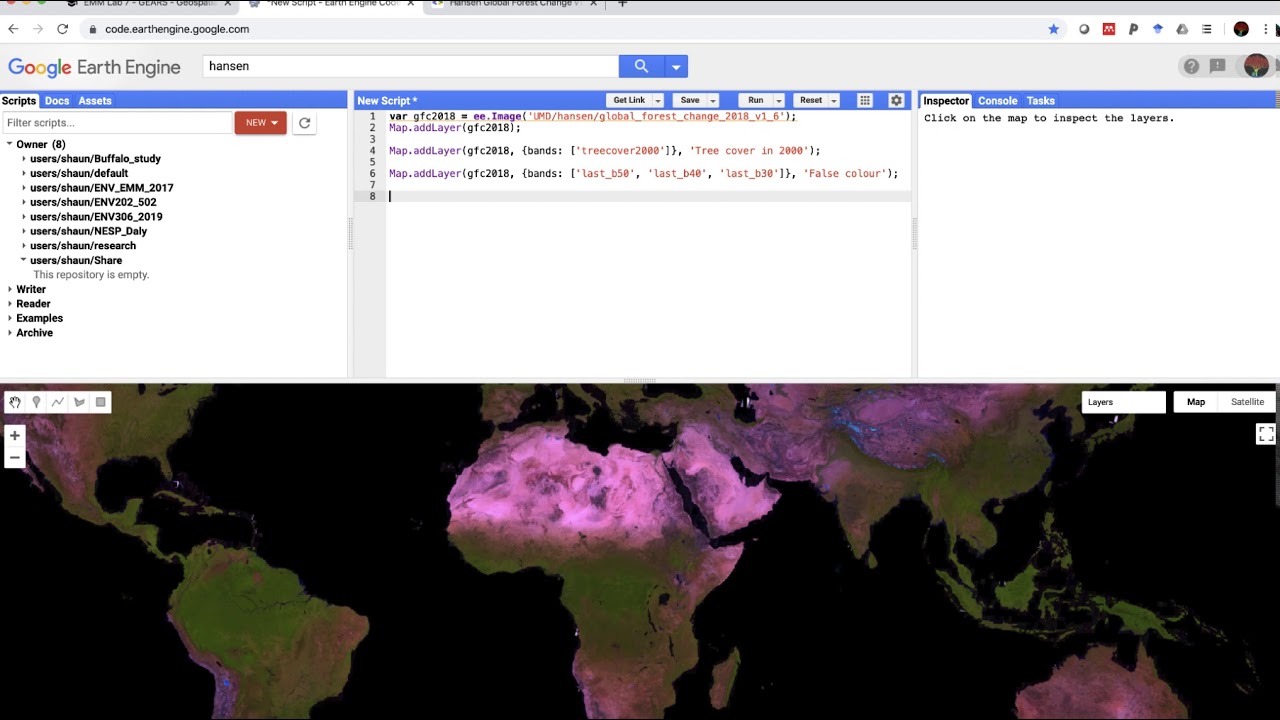Select the draw line tool
This screenshot has width=1280, height=720.
[x=58, y=402]
